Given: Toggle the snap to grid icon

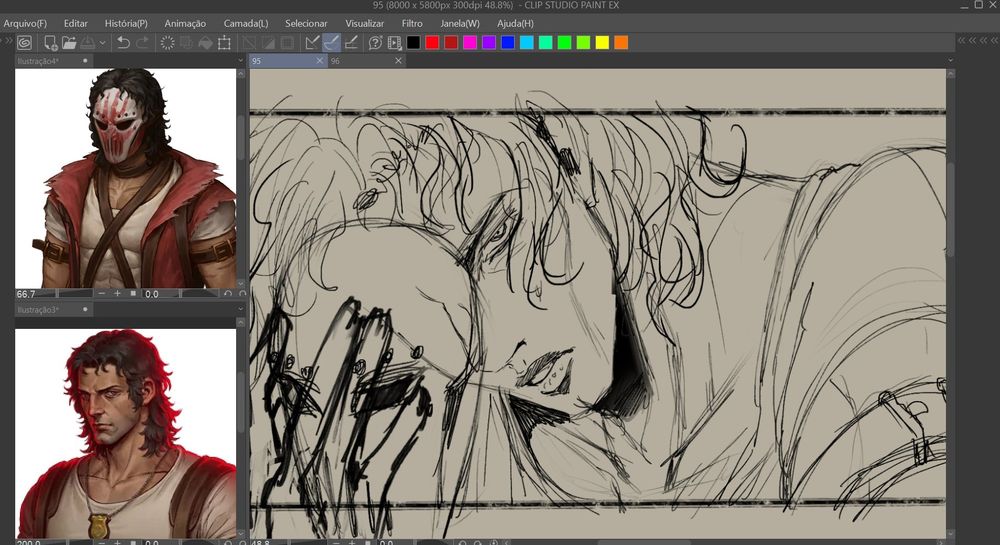Looking at the screenshot, I should (x=351, y=43).
